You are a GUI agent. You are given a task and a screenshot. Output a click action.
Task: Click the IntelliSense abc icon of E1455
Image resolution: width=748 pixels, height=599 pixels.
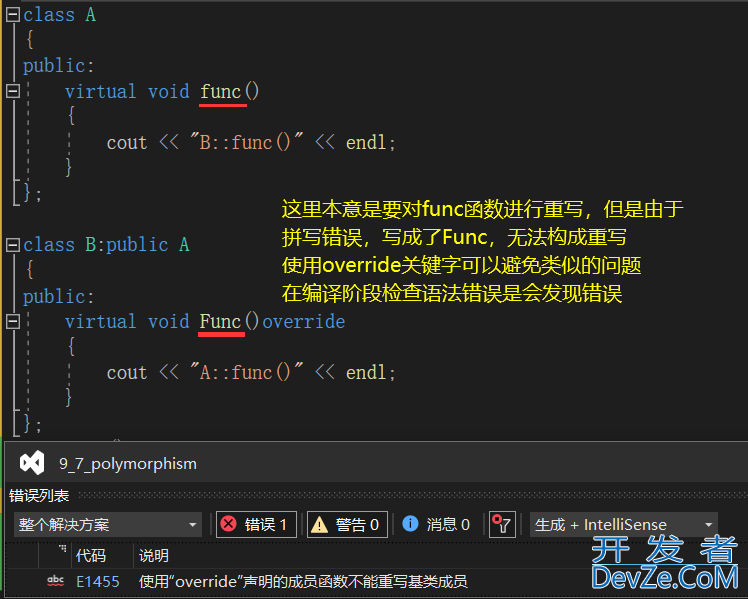[x=56, y=581]
